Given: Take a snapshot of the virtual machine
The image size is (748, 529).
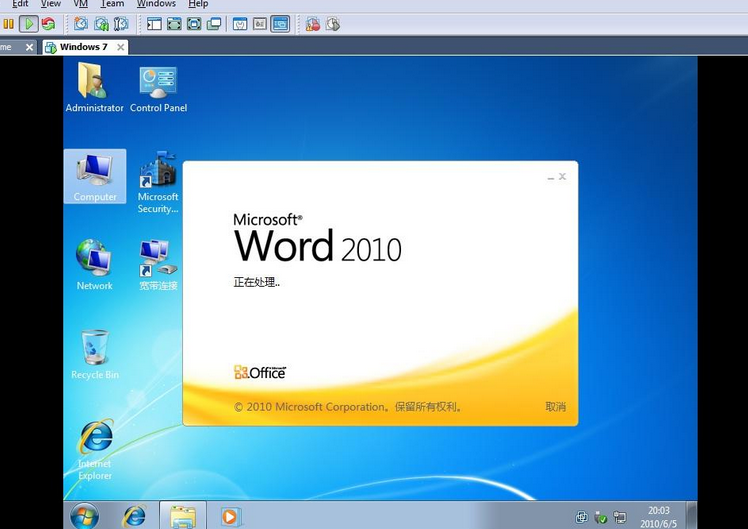Looking at the screenshot, I should coord(81,24).
